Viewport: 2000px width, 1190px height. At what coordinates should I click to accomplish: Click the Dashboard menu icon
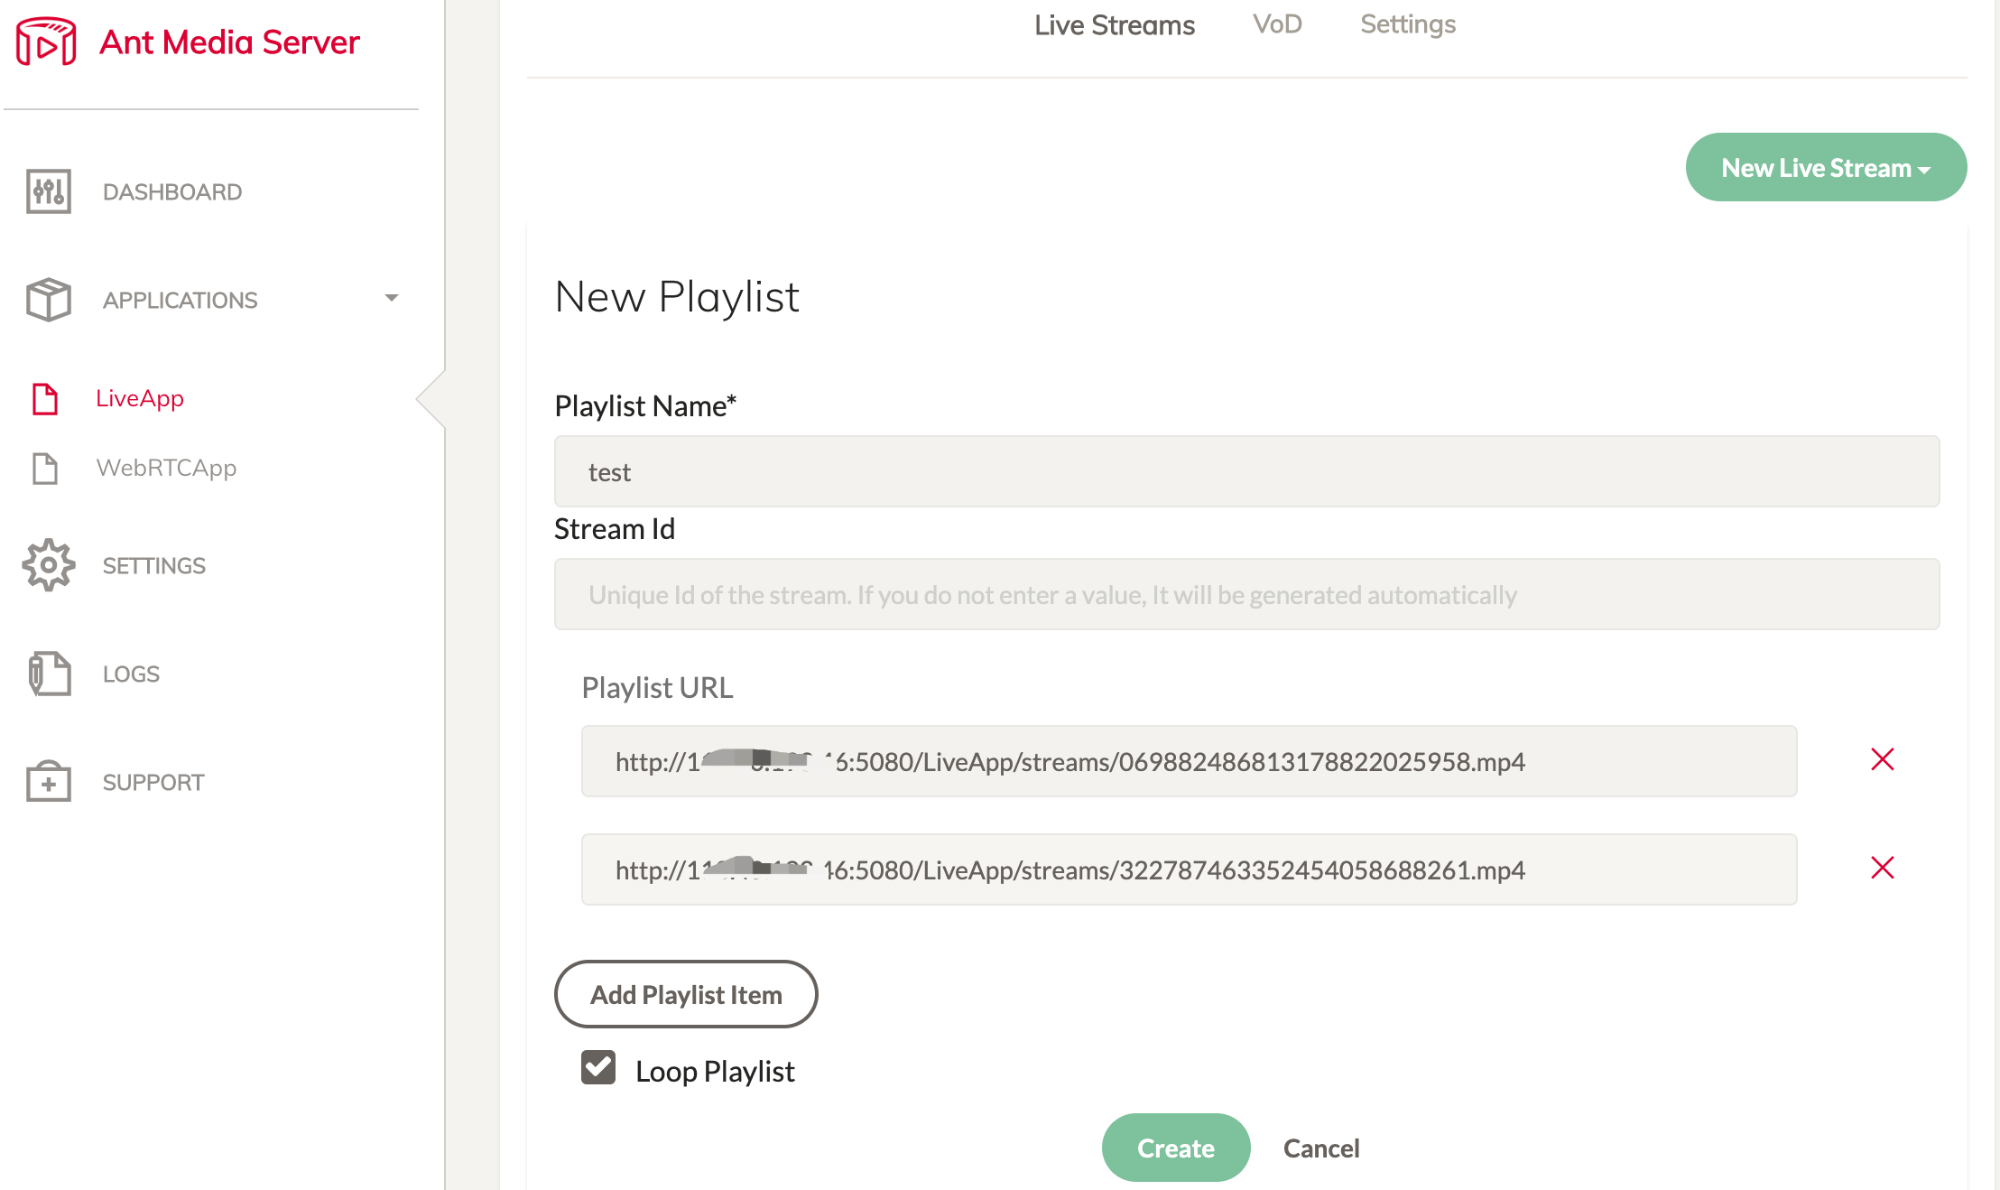click(x=48, y=191)
